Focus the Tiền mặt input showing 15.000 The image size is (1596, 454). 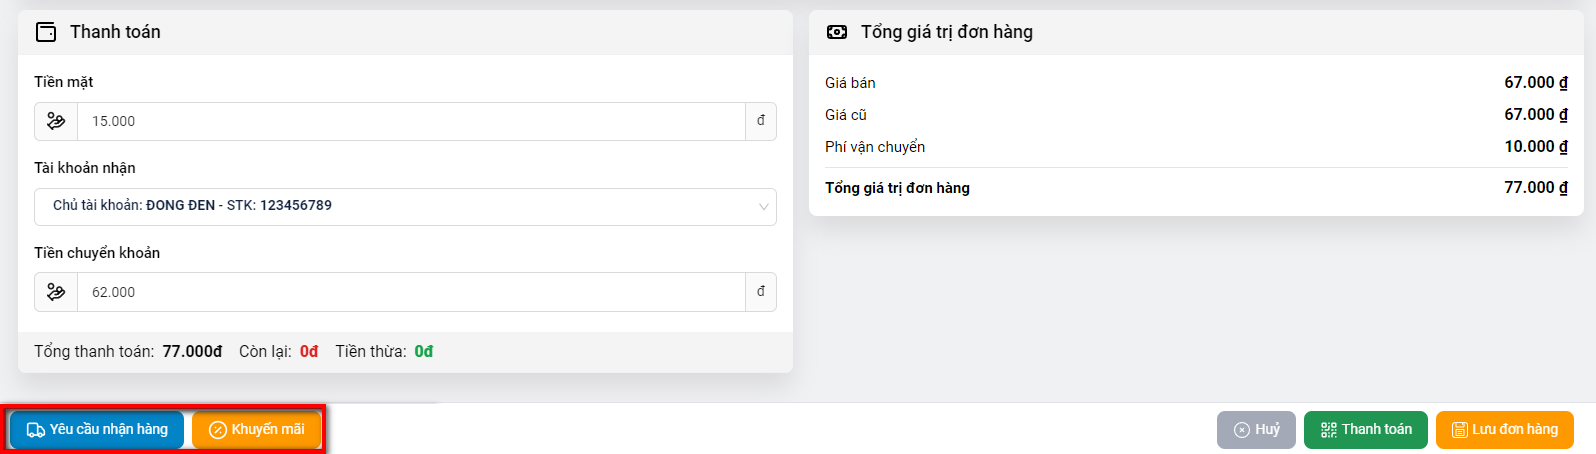[410, 121]
